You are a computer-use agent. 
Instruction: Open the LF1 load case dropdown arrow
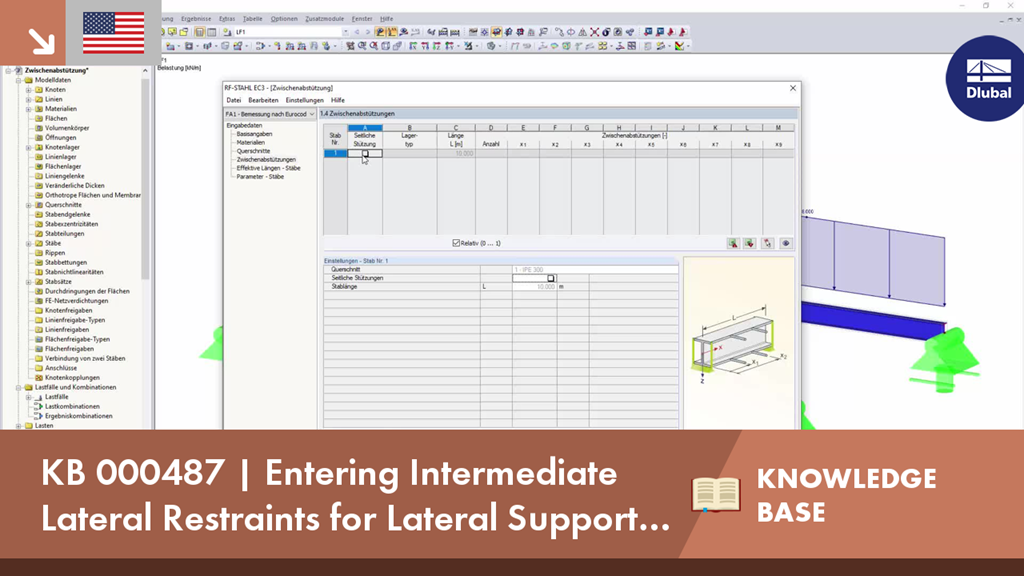point(345,32)
